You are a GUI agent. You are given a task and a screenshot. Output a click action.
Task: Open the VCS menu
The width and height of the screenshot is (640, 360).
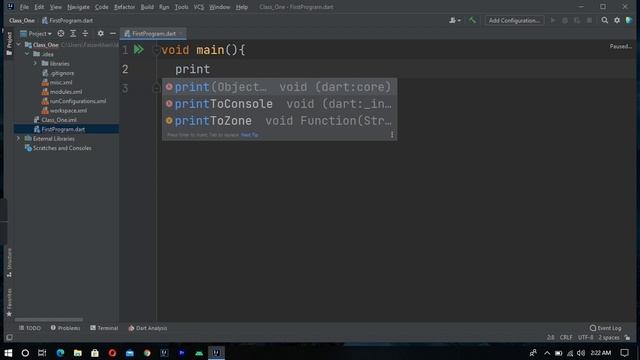pos(199,7)
